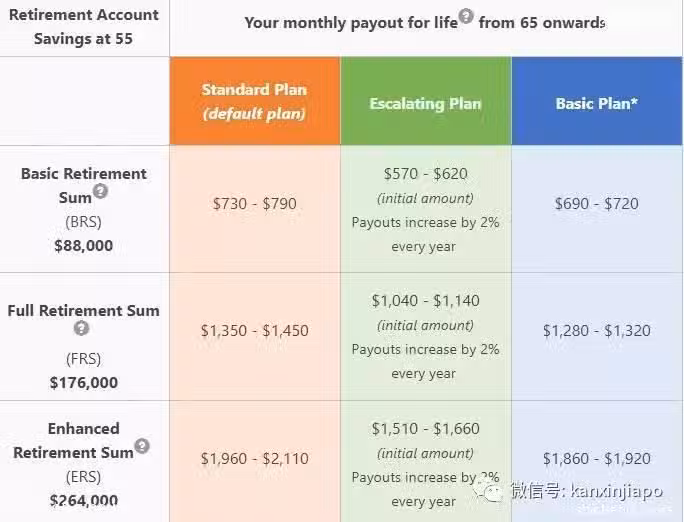Screen dimensions: 684x522
Task: Click the $1,960 - $2,110 payout cell
Action: [255, 458]
